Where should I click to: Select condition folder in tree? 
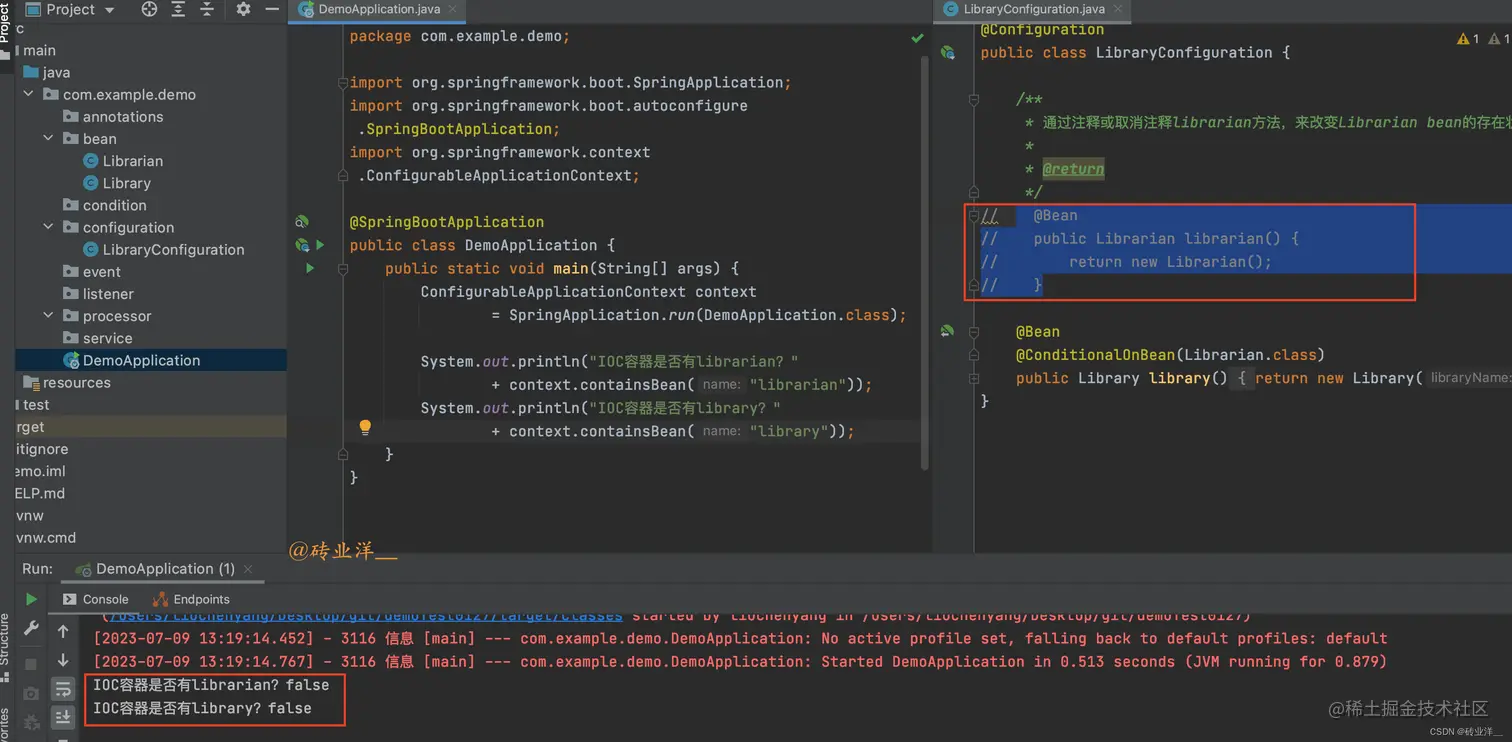(x=114, y=205)
